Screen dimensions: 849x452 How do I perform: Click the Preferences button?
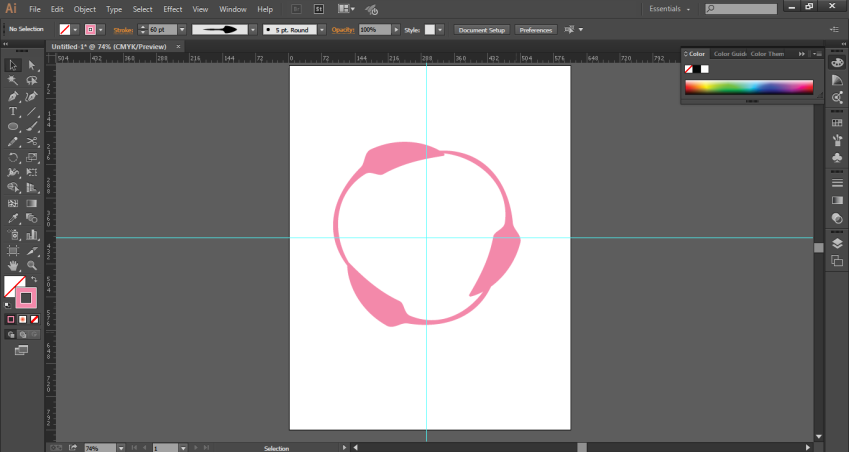(535, 30)
